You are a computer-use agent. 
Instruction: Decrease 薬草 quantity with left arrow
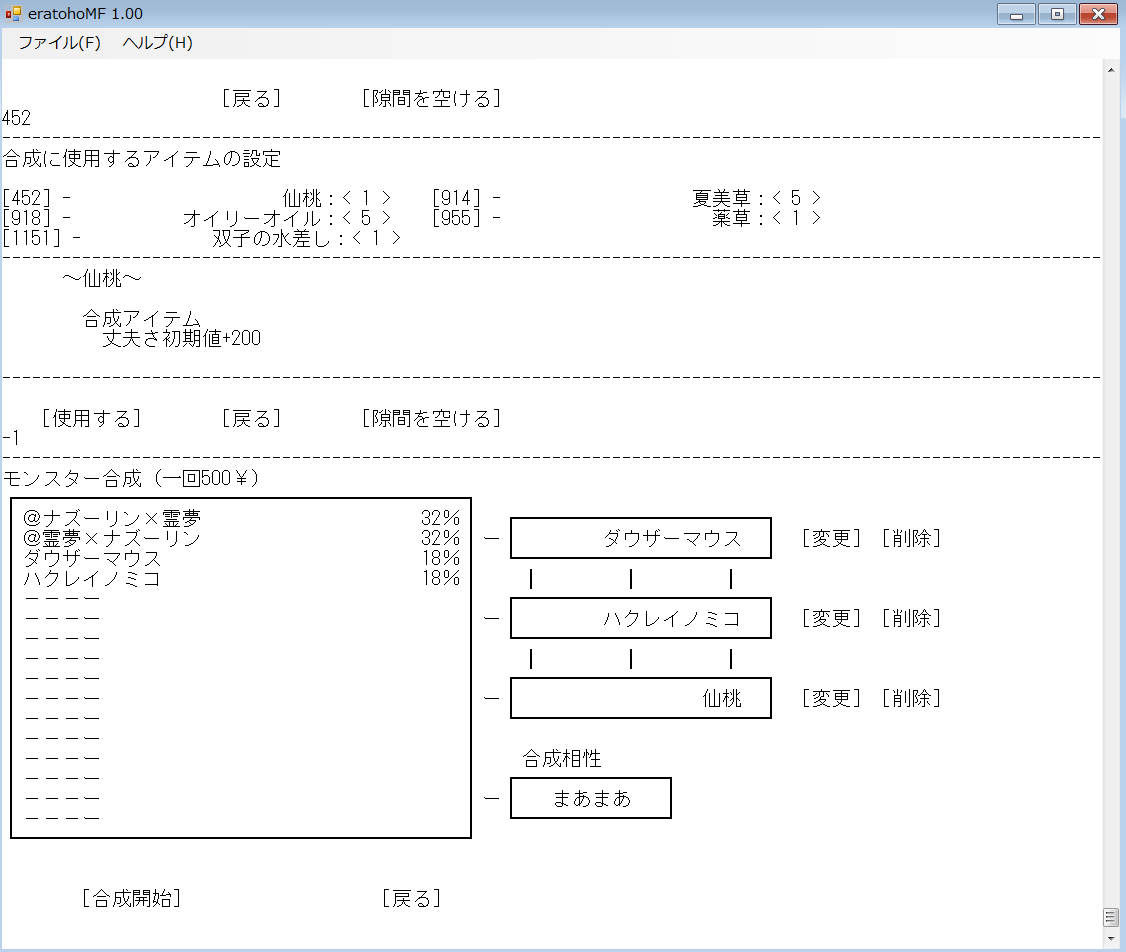point(776,218)
